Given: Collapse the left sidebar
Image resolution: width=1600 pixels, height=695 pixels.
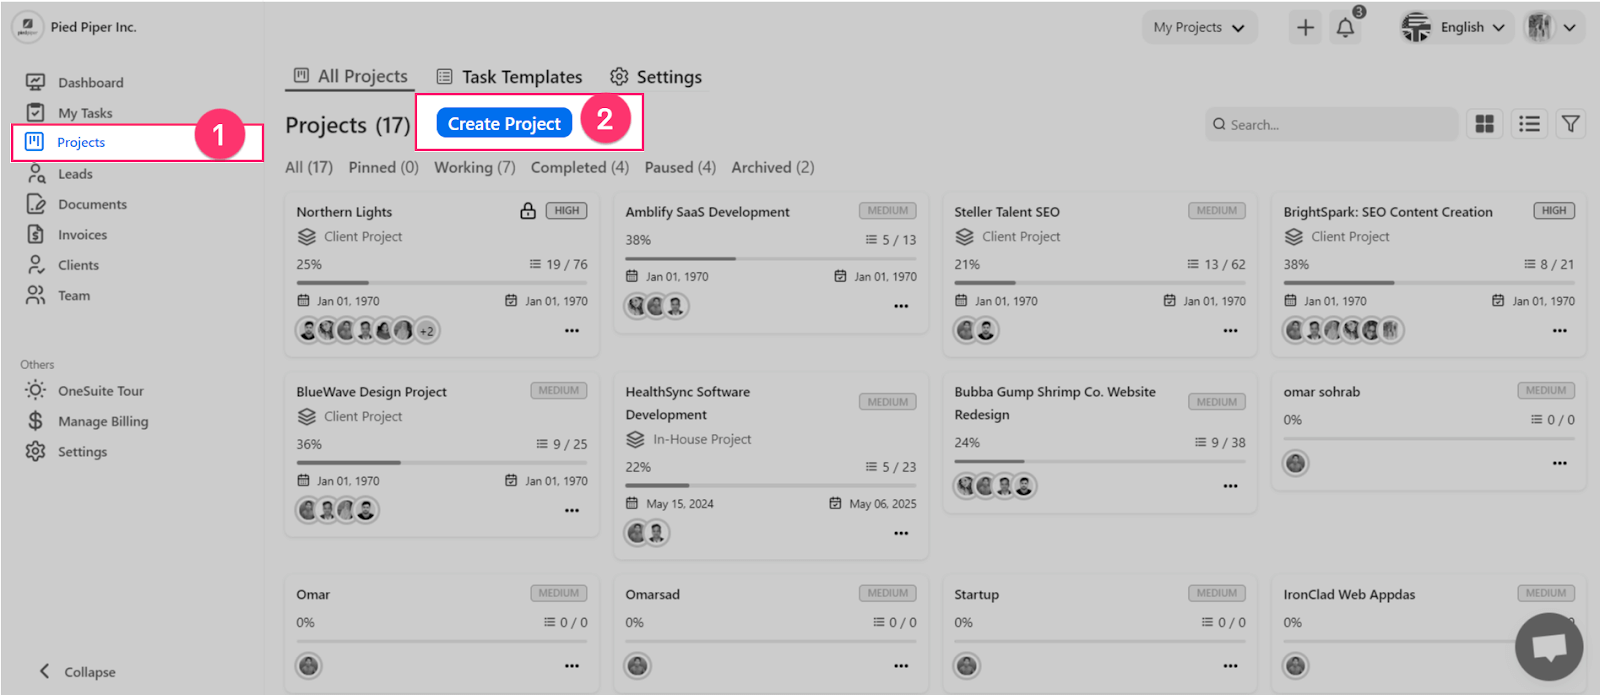Looking at the screenshot, I should [78, 672].
